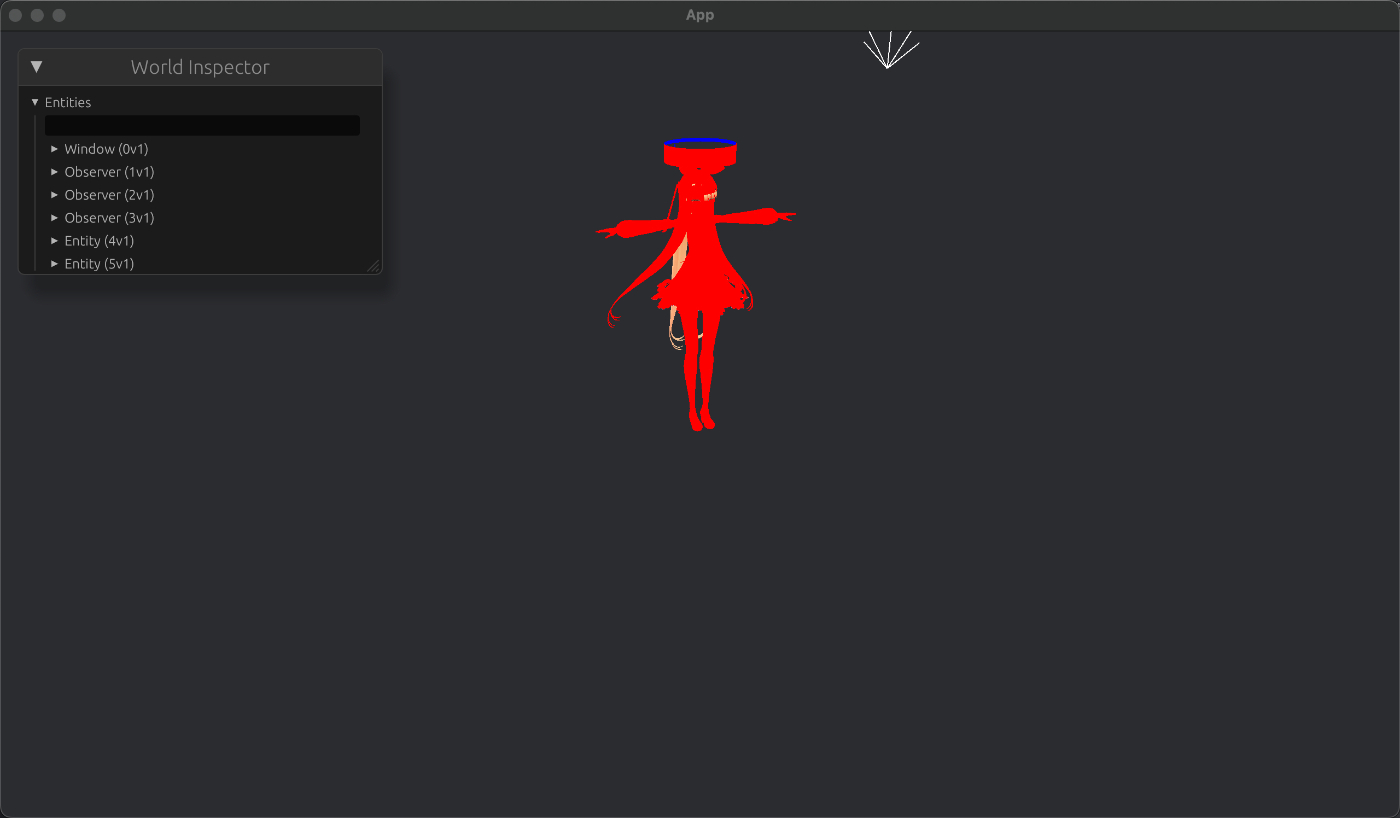Collapse the World Inspector panel triangle
This screenshot has height=818, width=1400.
click(x=37, y=67)
